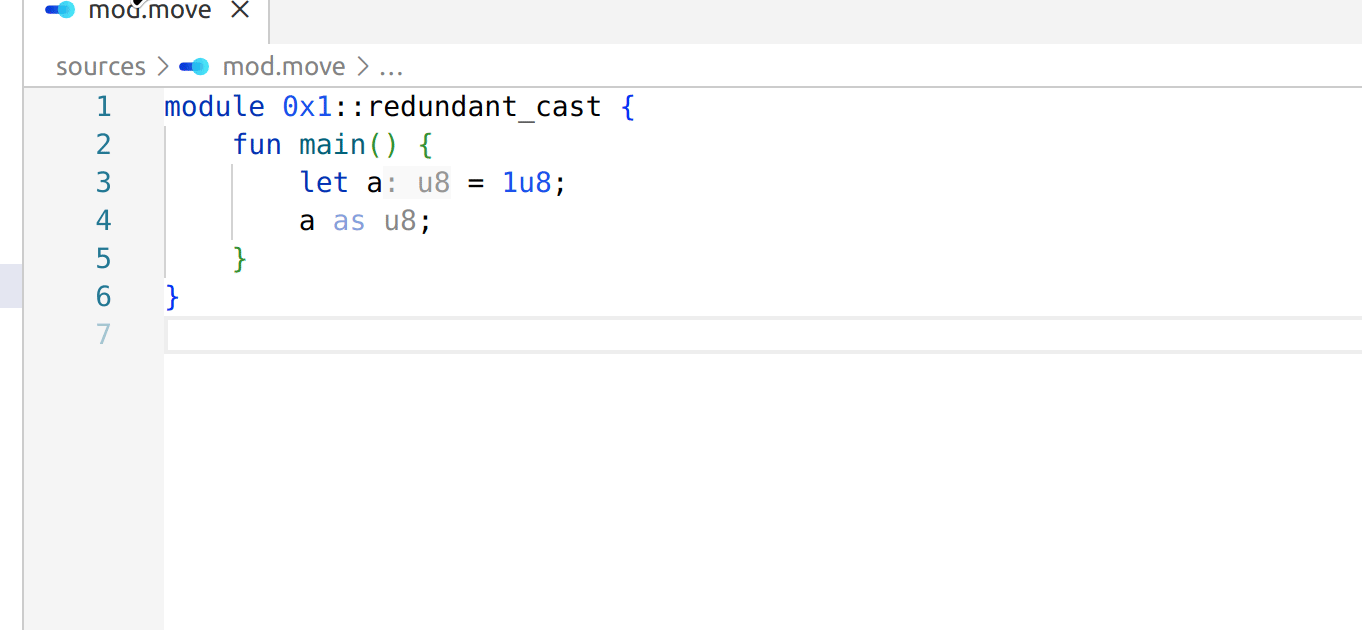Click the main function name on line 2
The image size is (1362, 630).
pos(331,144)
